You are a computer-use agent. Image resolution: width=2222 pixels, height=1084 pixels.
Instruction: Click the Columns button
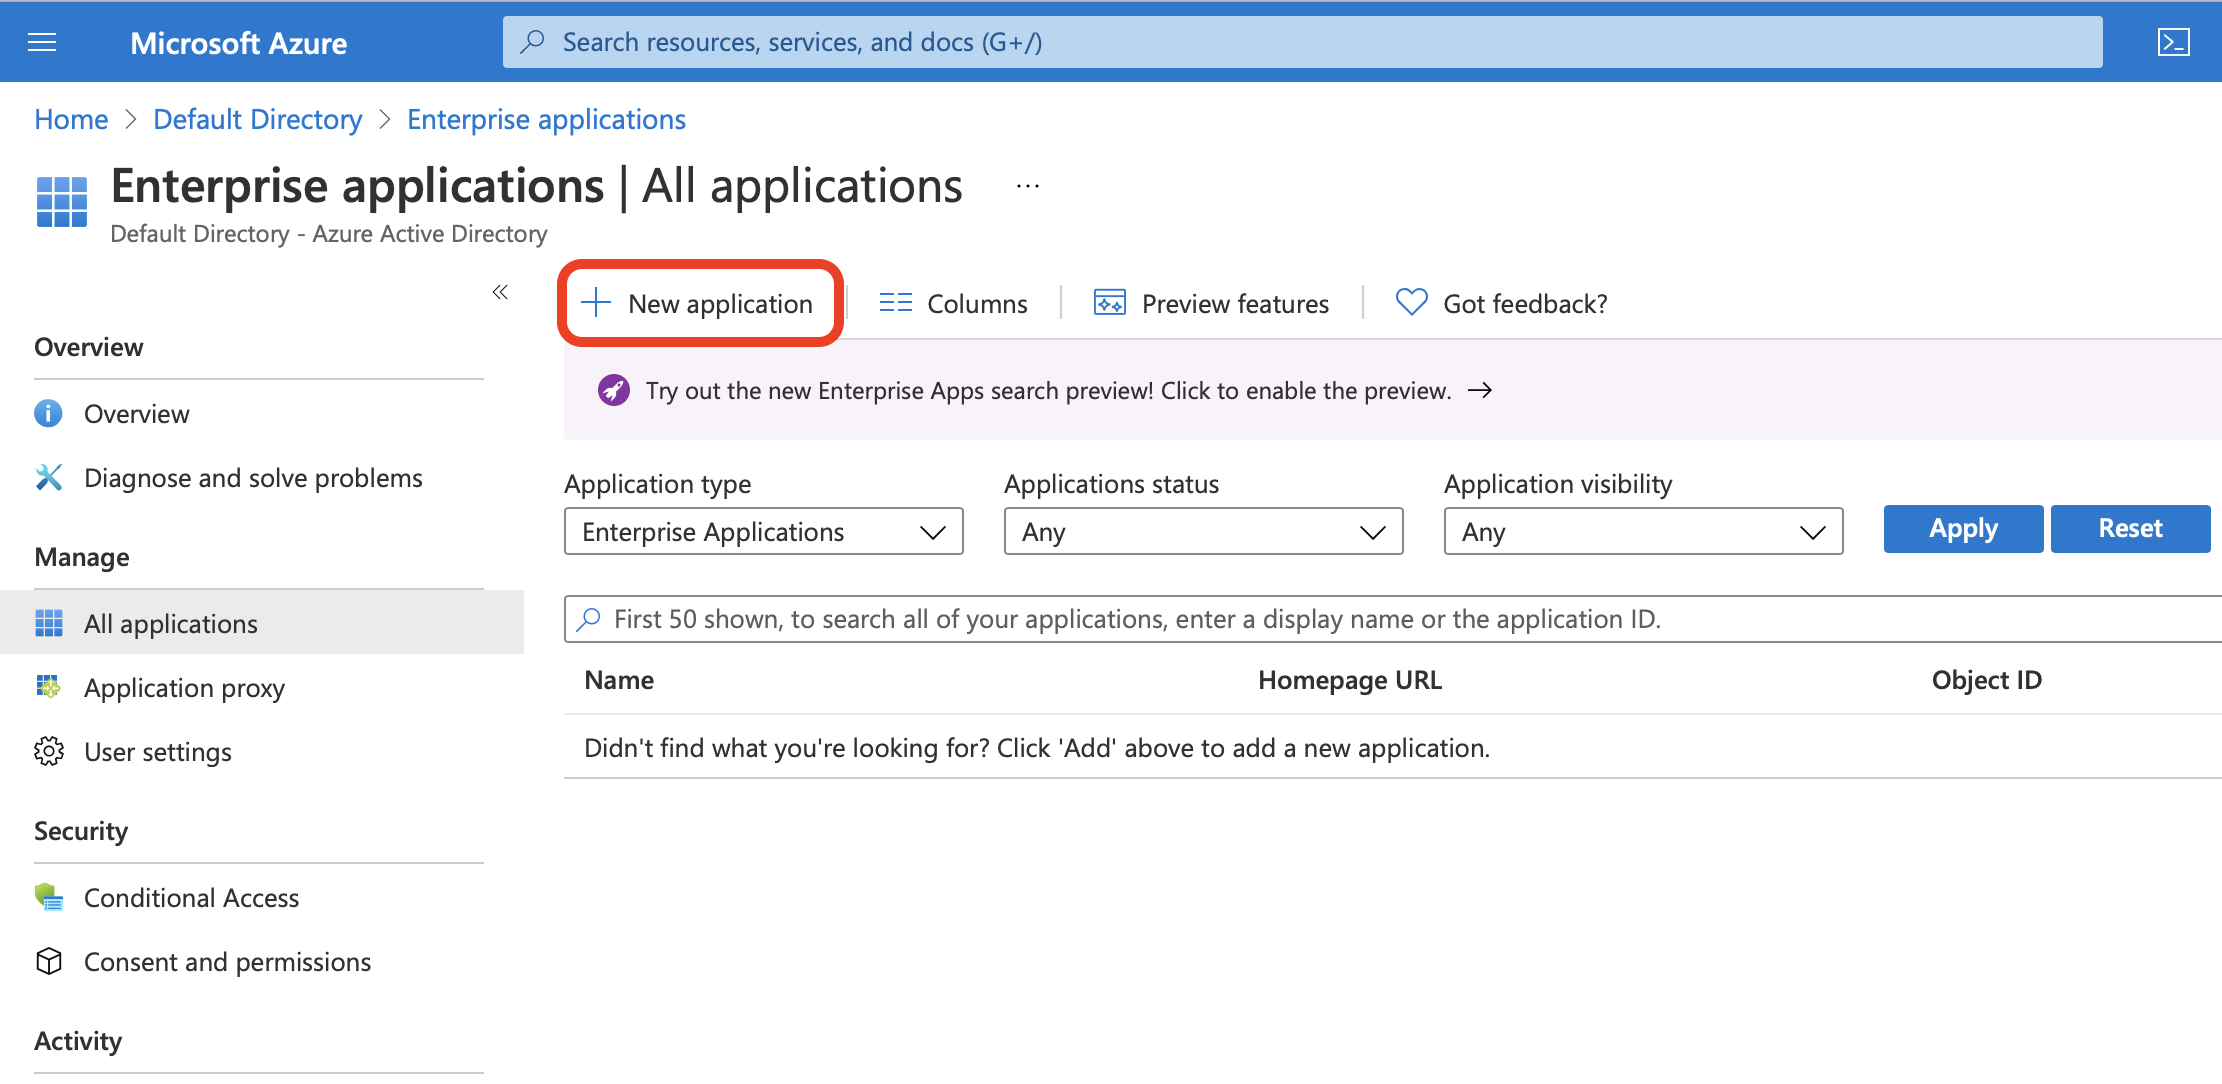pos(953,303)
